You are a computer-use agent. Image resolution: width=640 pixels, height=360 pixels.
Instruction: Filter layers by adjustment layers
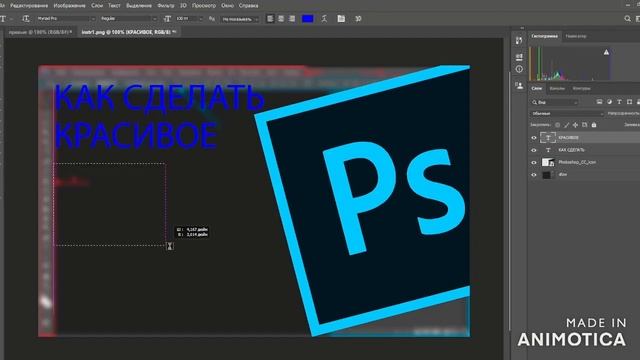pos(609,102)
